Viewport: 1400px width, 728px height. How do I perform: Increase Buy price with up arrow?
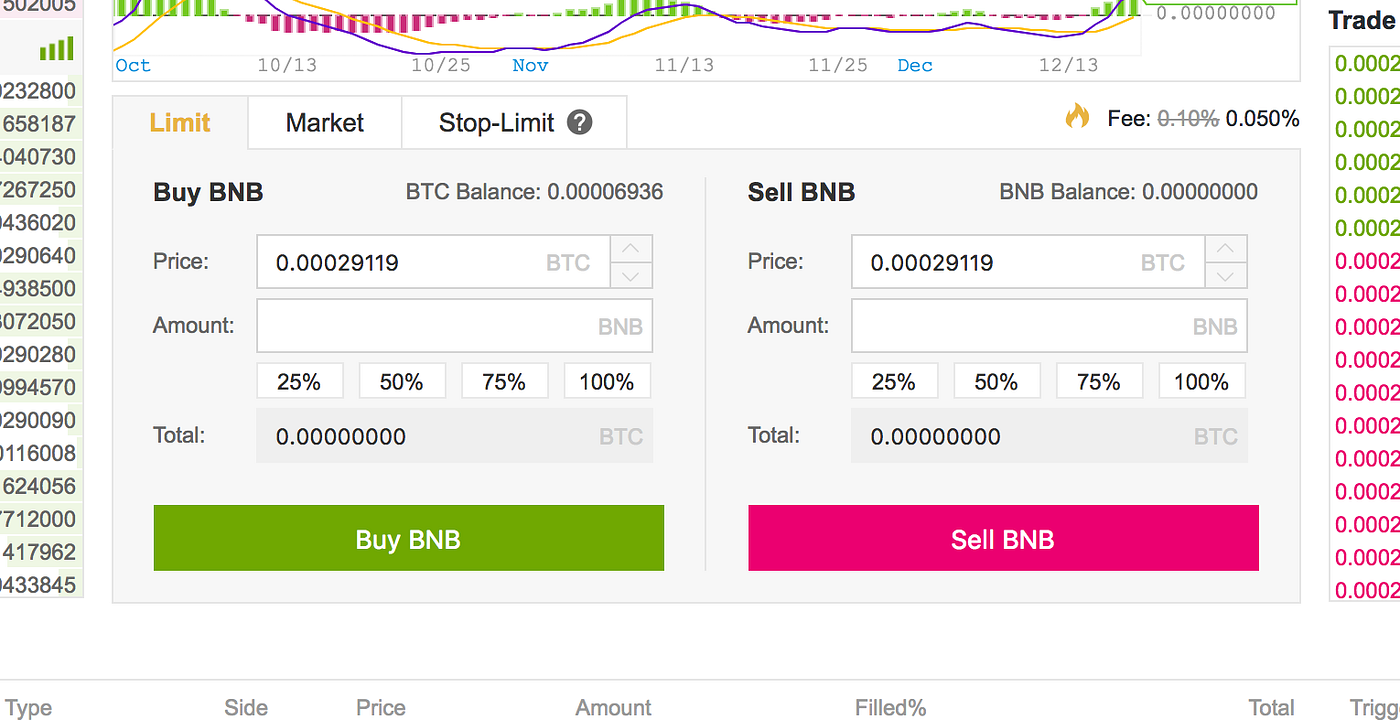tap(631, 249)
